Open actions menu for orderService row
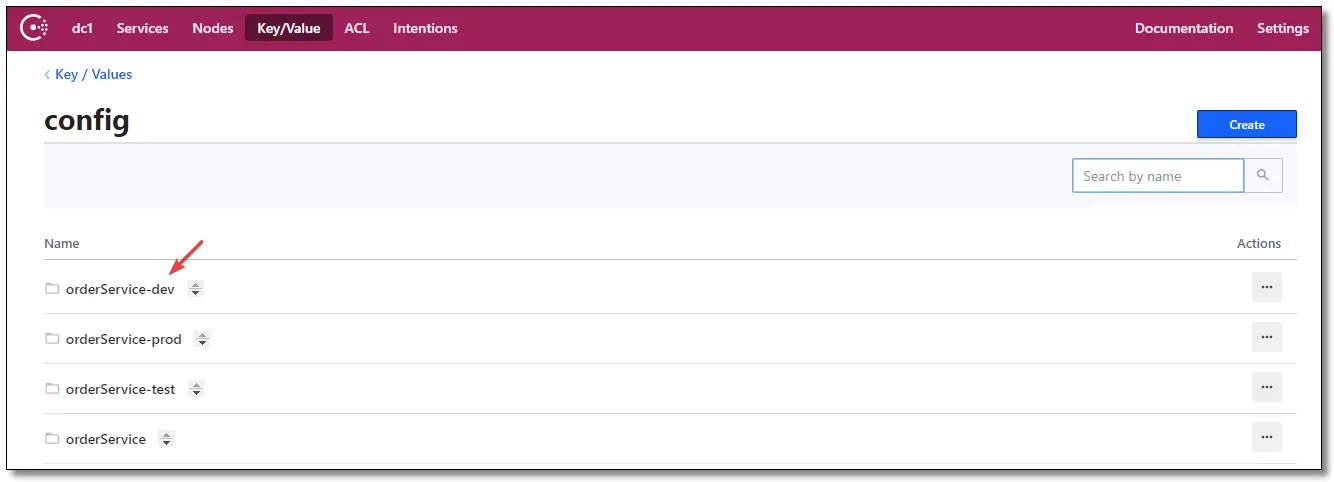Viewport: 1334px width, 482px height. pos(1266,437)
